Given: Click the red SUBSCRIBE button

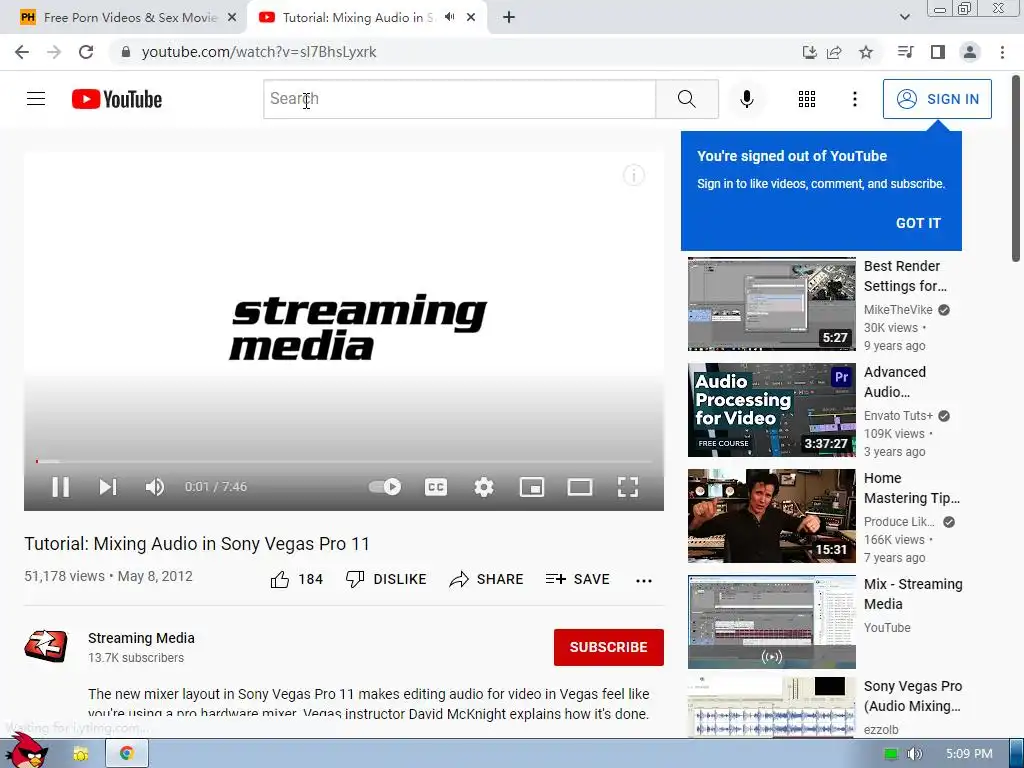Looking at the screenshot, I should pyautogui.click(x=609, y=647).
